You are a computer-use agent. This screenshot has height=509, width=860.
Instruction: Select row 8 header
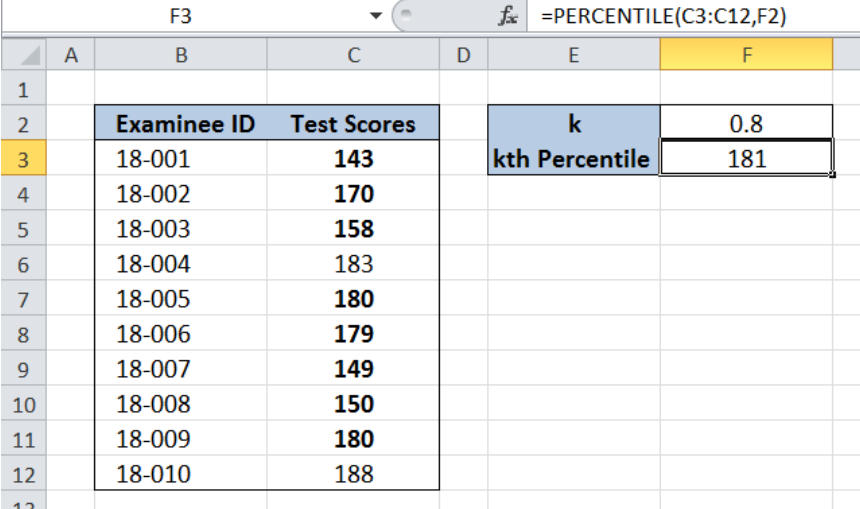tap(24, 334)
